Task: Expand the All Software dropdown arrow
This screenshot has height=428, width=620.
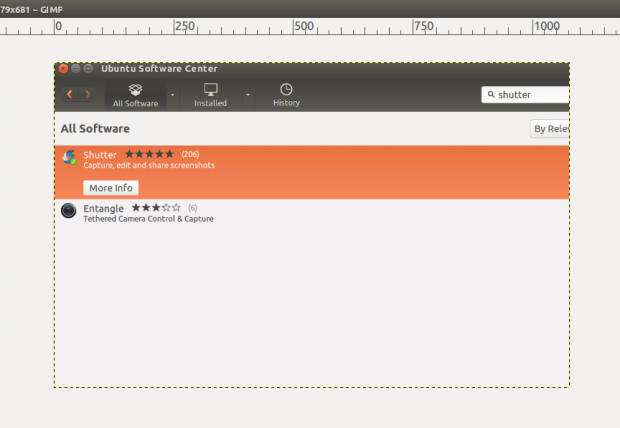Action: tap(172, 95)
